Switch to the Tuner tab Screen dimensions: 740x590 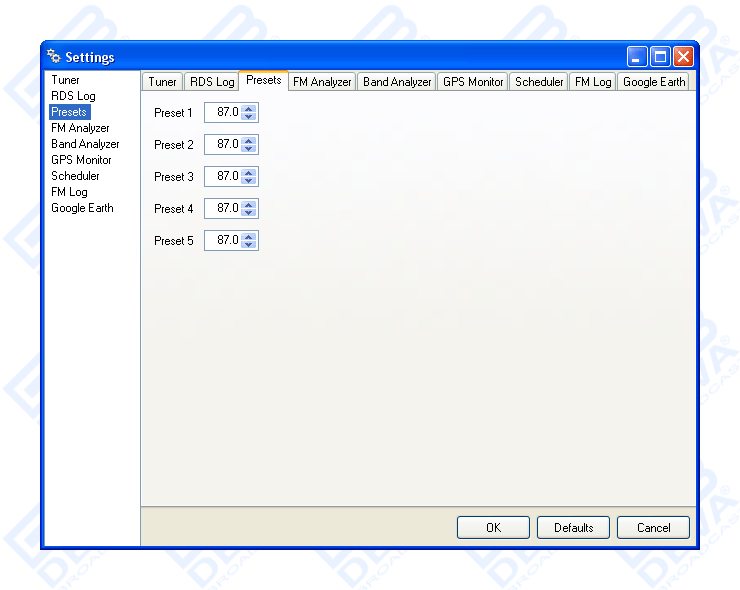[162, 82]
